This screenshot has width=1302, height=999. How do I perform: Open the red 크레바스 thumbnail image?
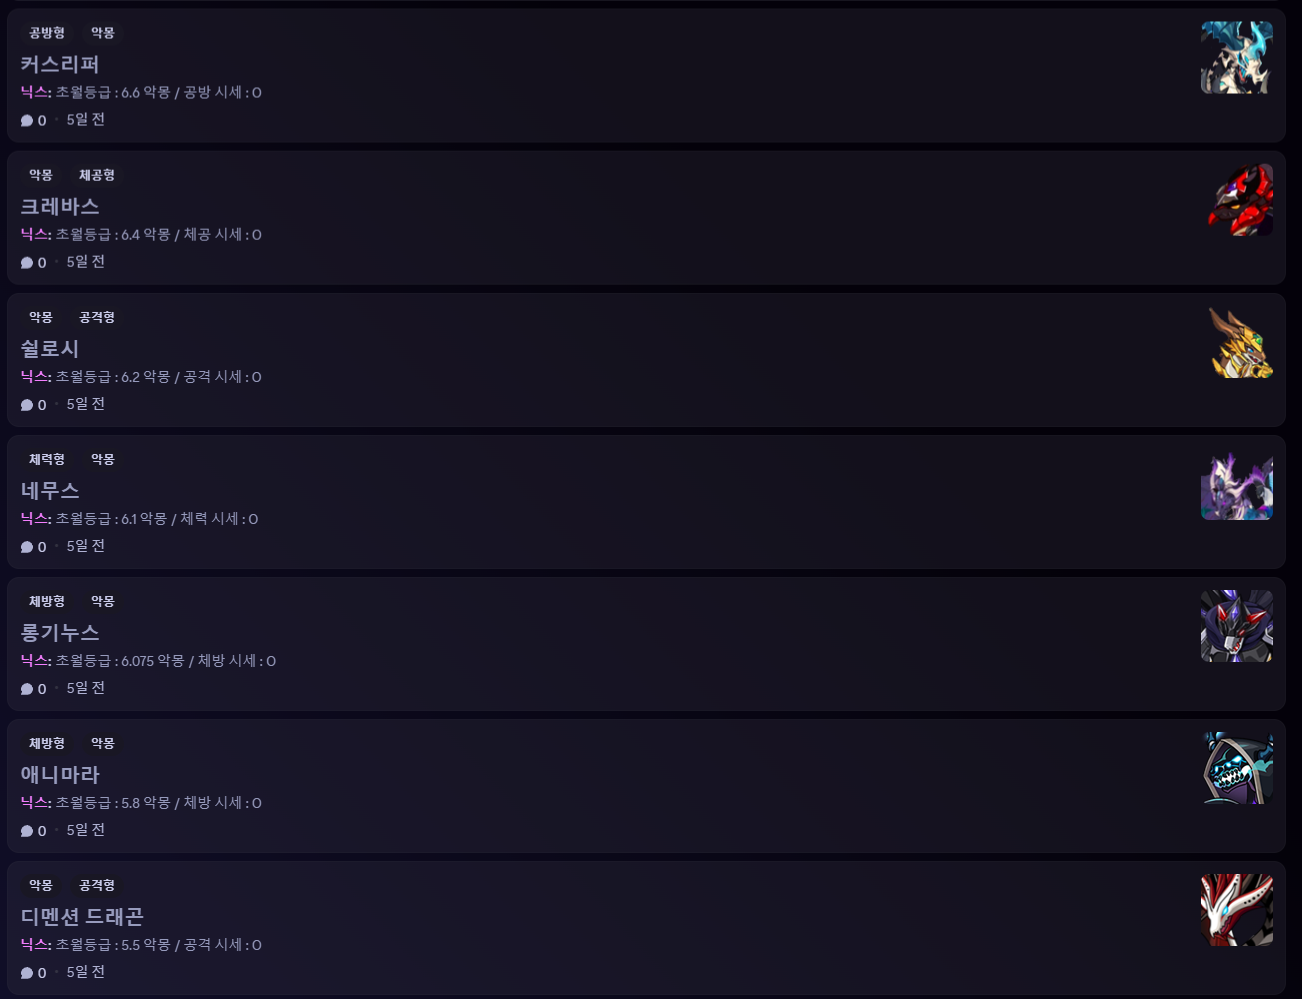[x=1236, y=200]
